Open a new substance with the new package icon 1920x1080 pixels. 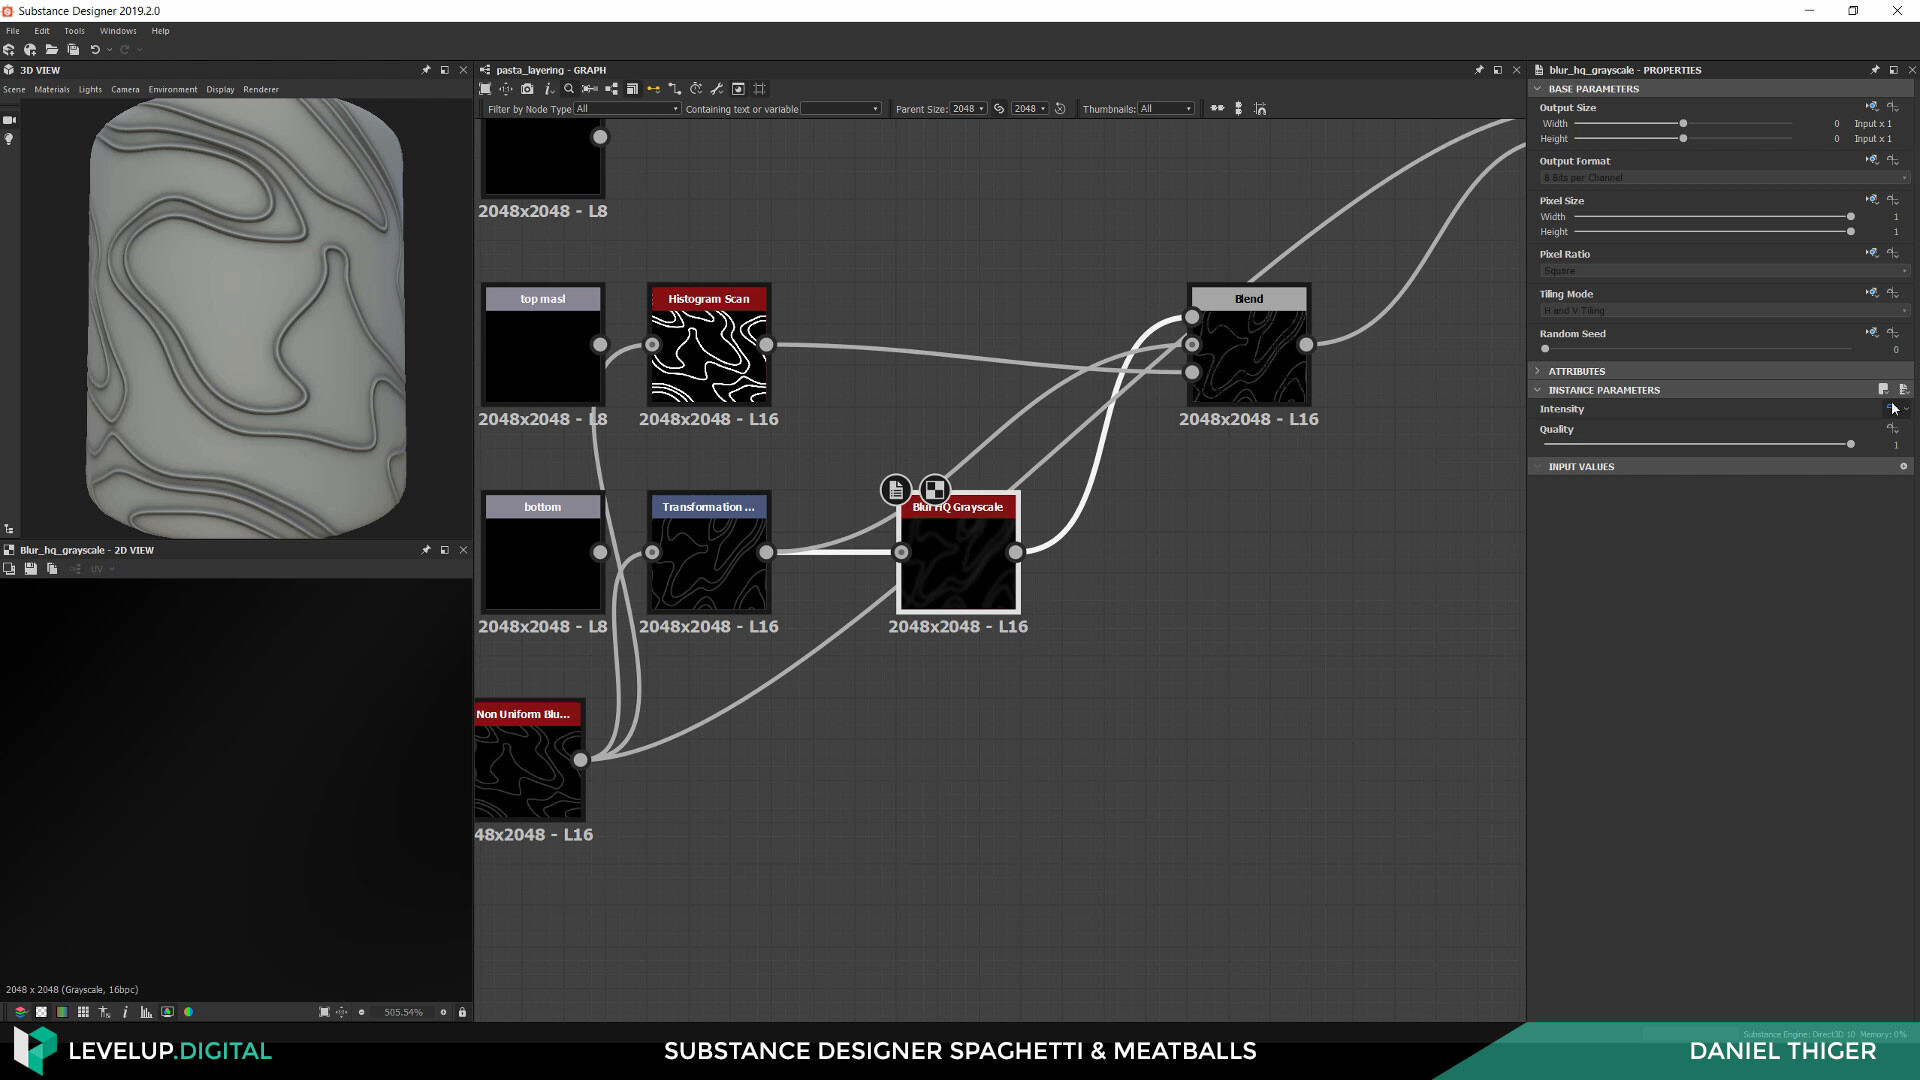10,49
